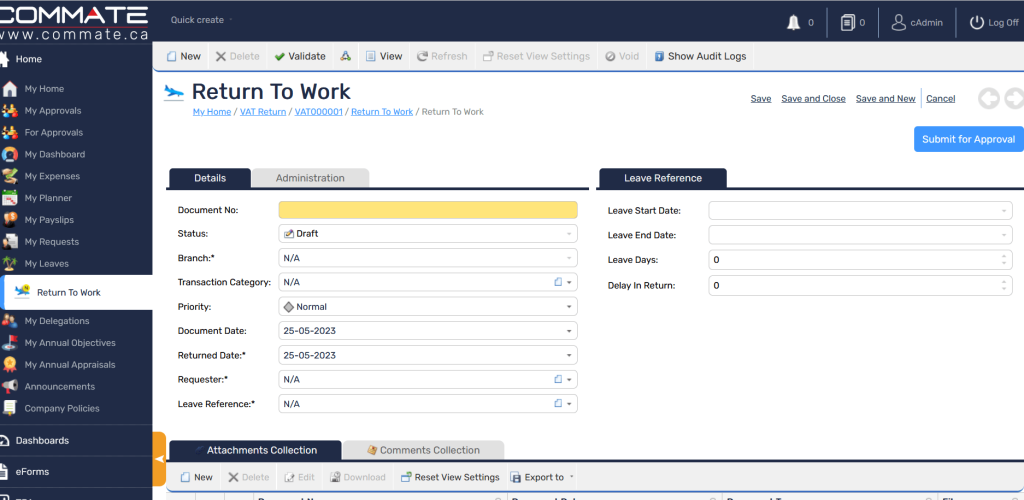
Task: Collapse sidebar using the orange arrow handle
Action: coord(159,458)
